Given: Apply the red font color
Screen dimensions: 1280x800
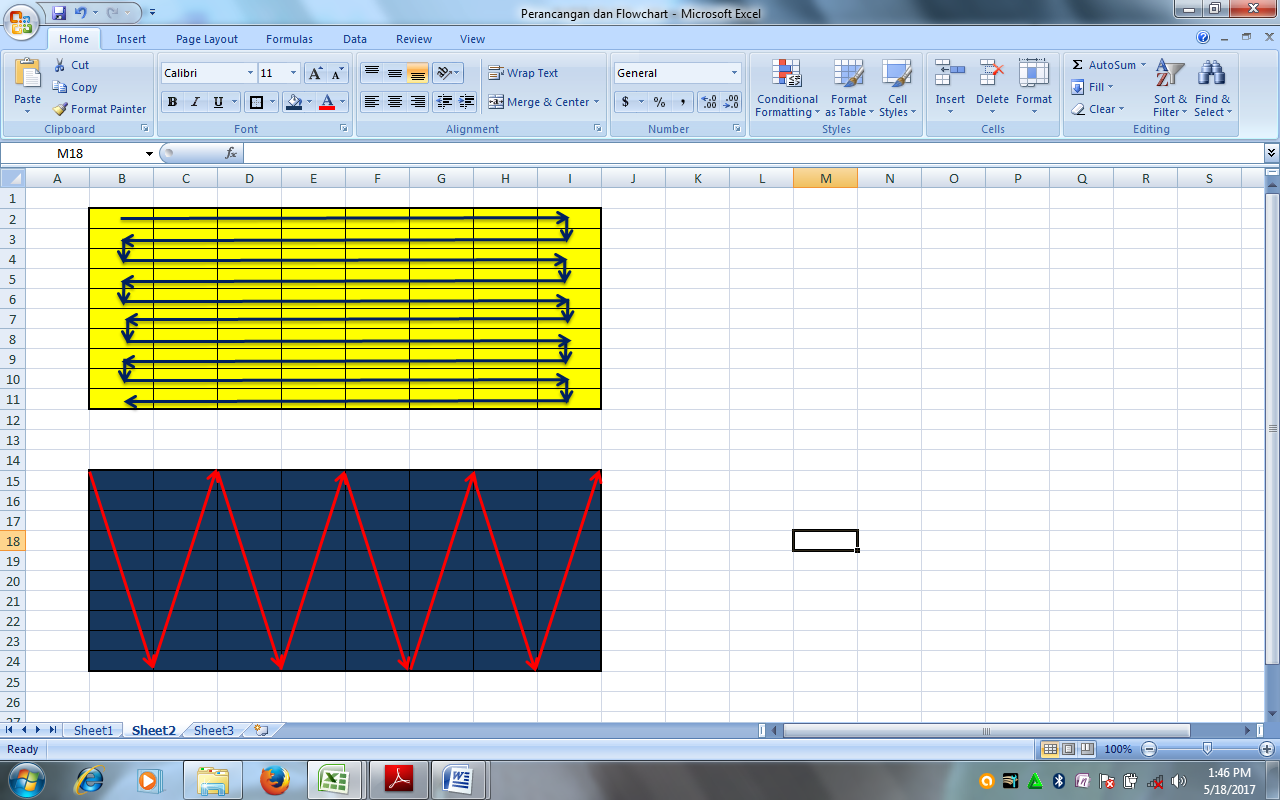Looking at the screenshot, I should (x=327, y=102).
